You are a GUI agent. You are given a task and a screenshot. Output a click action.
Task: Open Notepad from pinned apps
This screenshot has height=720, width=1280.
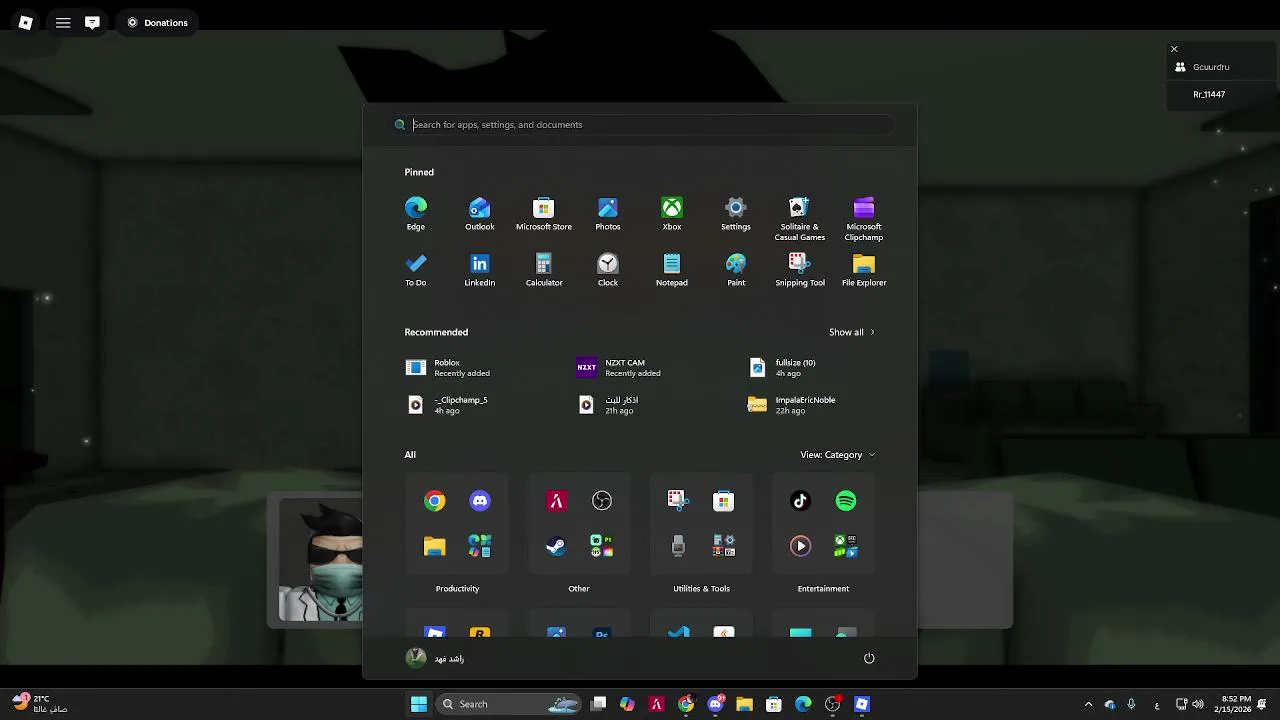tap(672, 270)
